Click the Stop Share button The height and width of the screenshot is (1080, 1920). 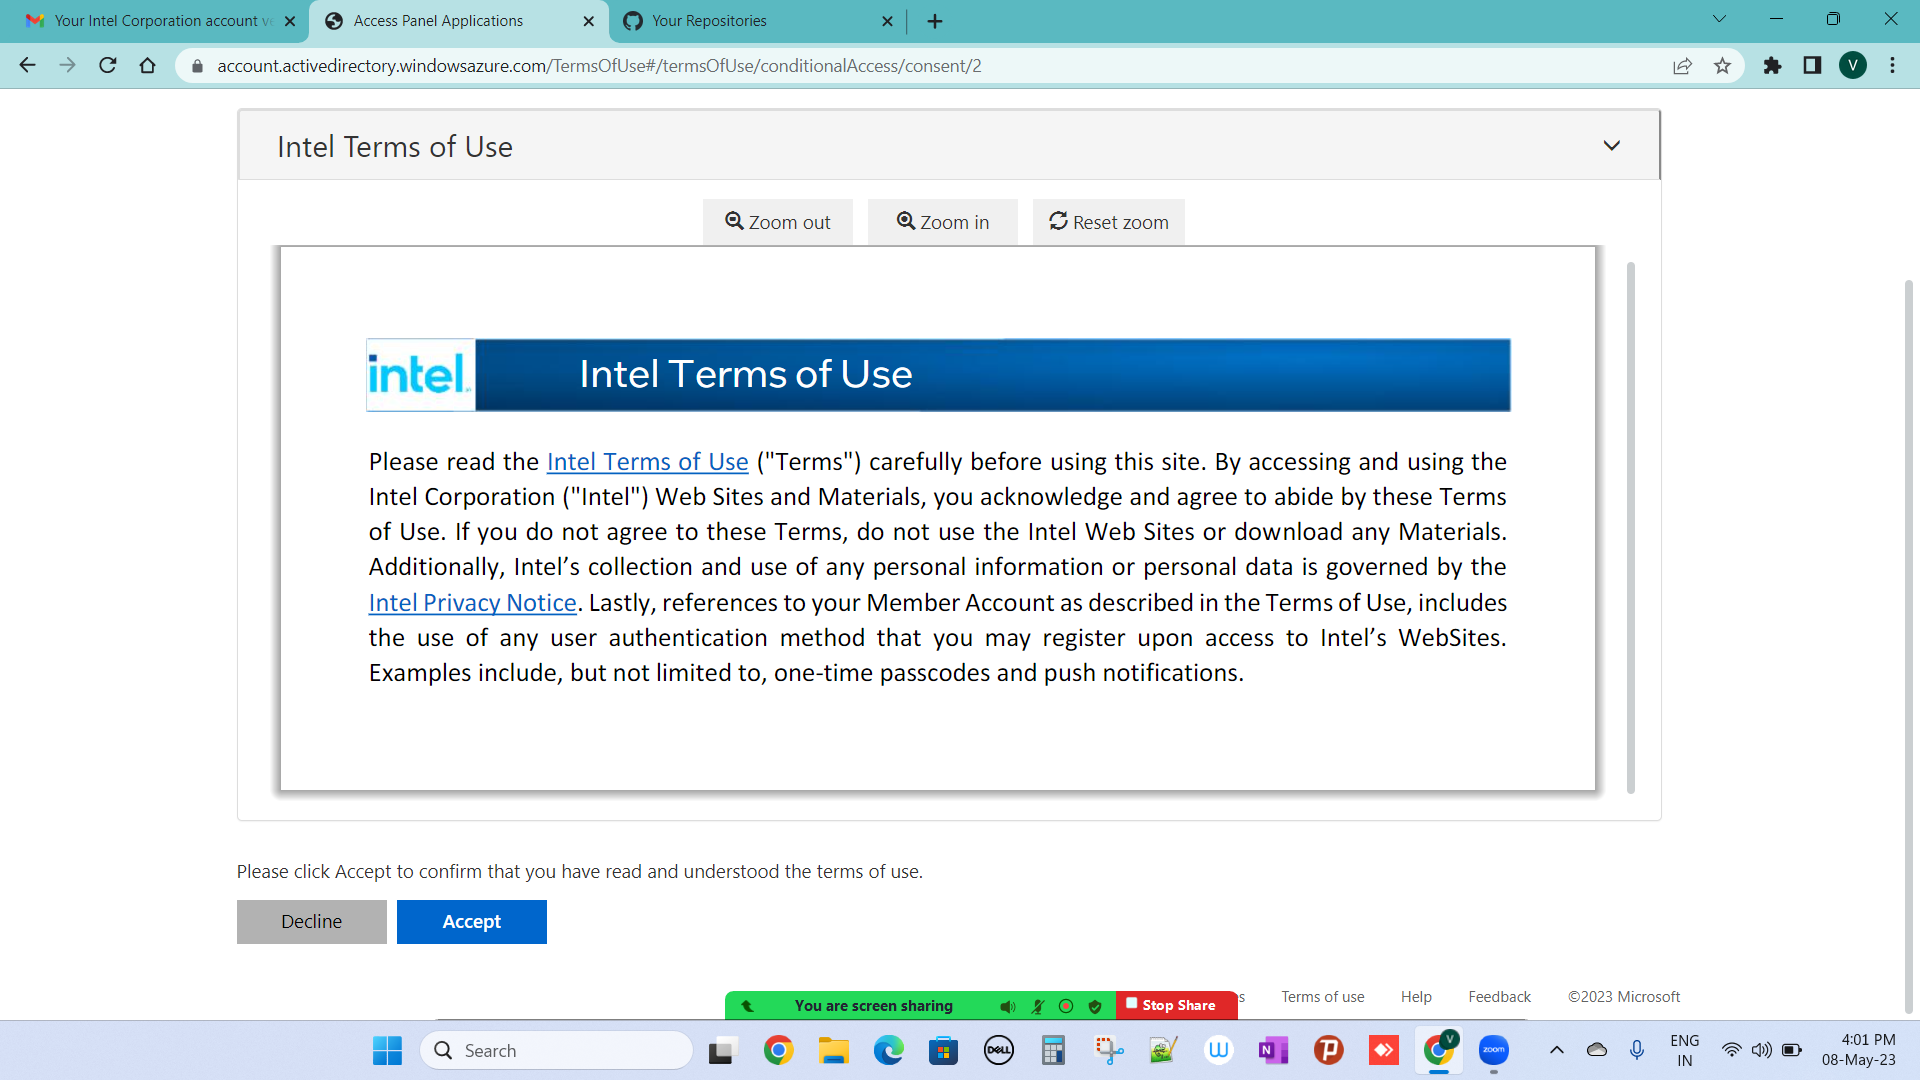click(x=1176, y=1005)
